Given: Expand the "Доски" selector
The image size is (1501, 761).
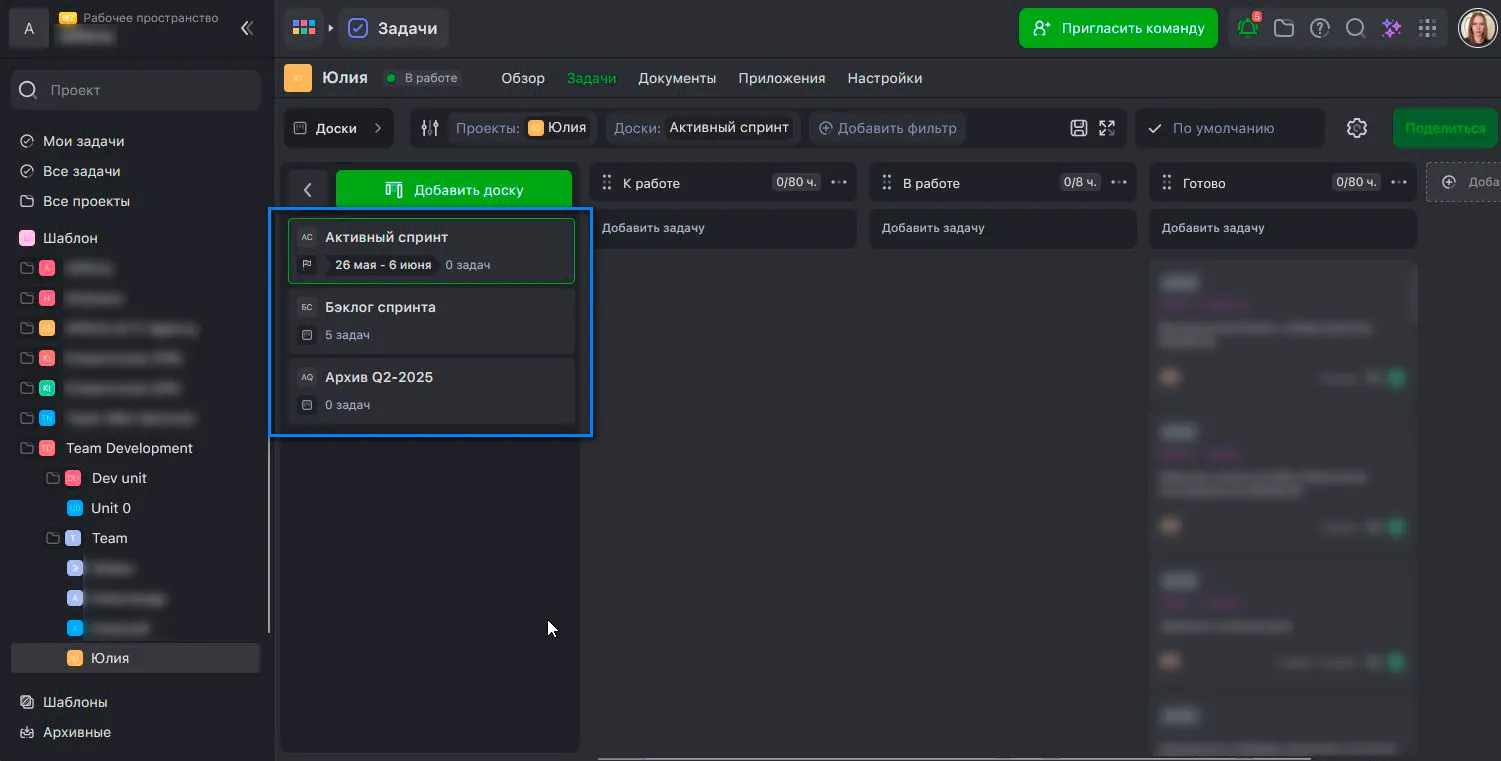Looking at the screenshot, I should point(338,128).
